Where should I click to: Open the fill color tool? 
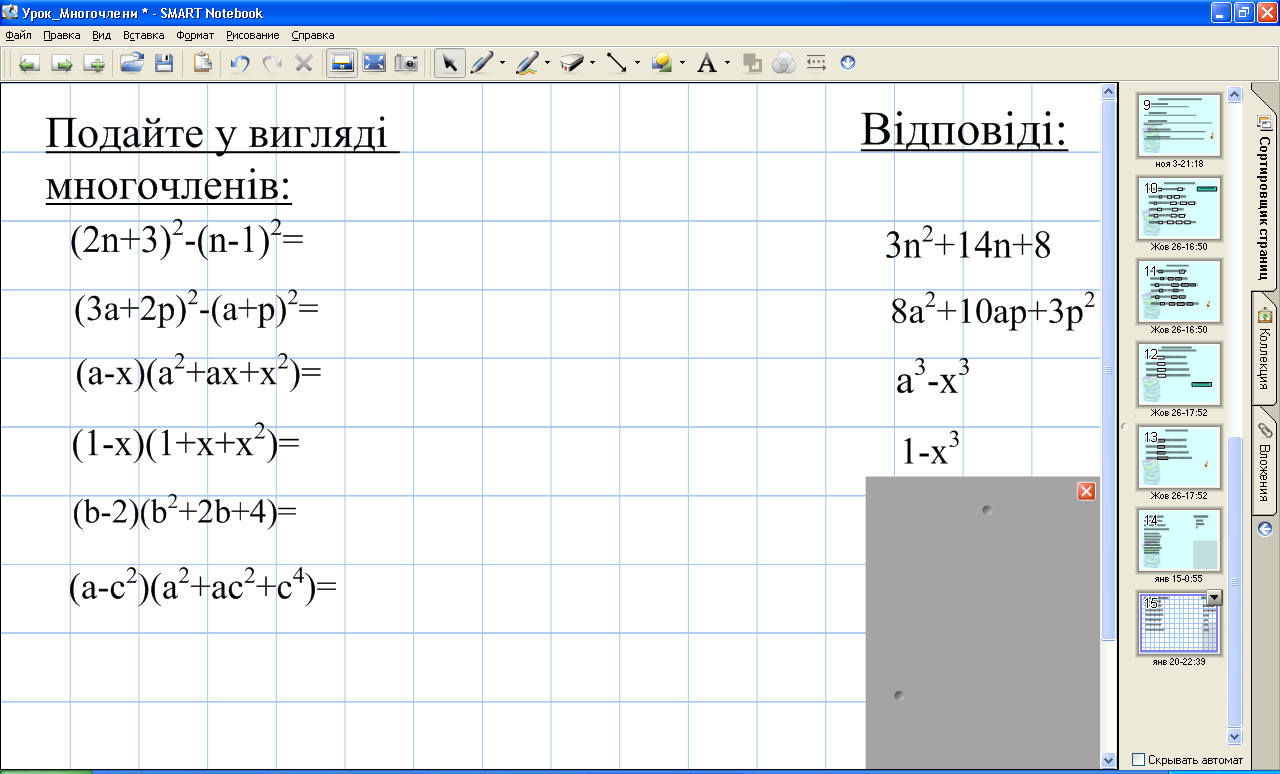tap(753, 64)
